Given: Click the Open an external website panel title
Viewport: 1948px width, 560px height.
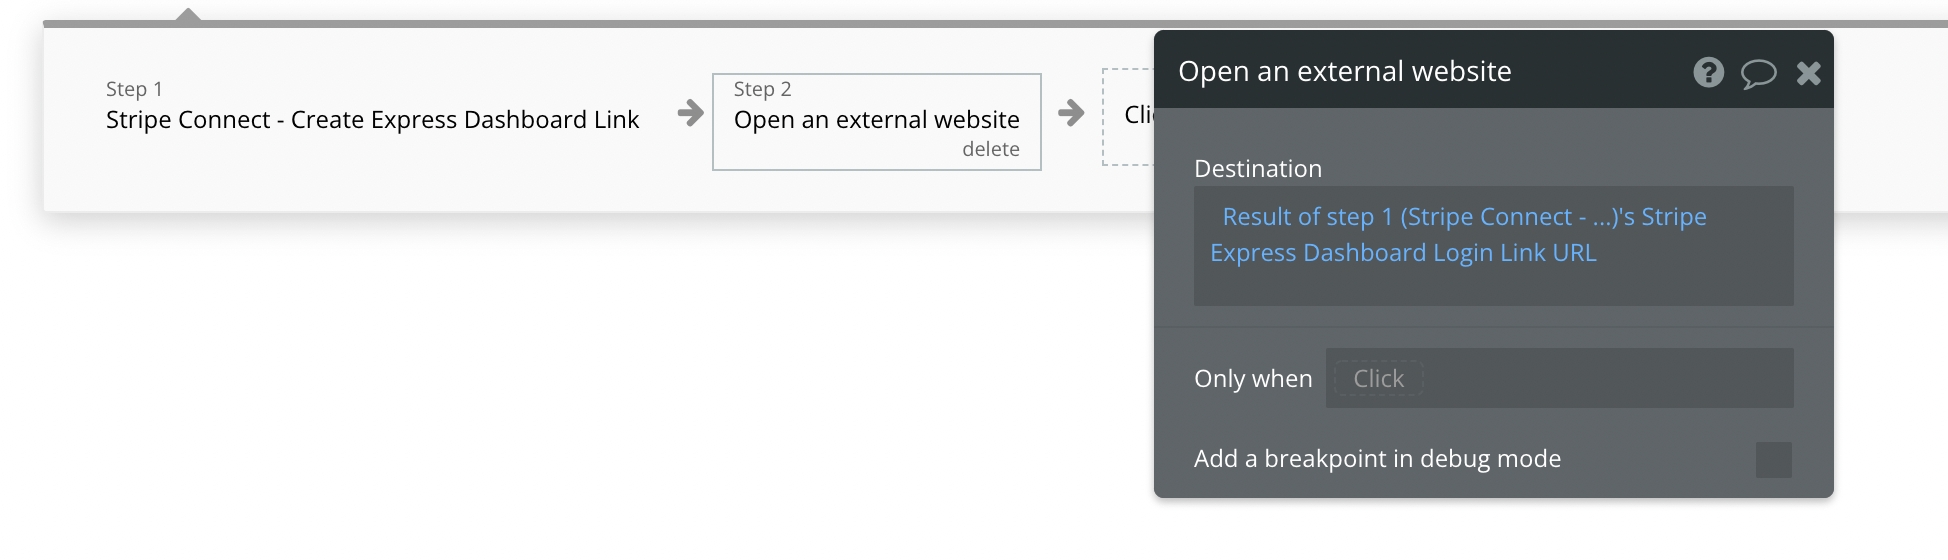Looking at the screenshot, I should point(1344,72).
